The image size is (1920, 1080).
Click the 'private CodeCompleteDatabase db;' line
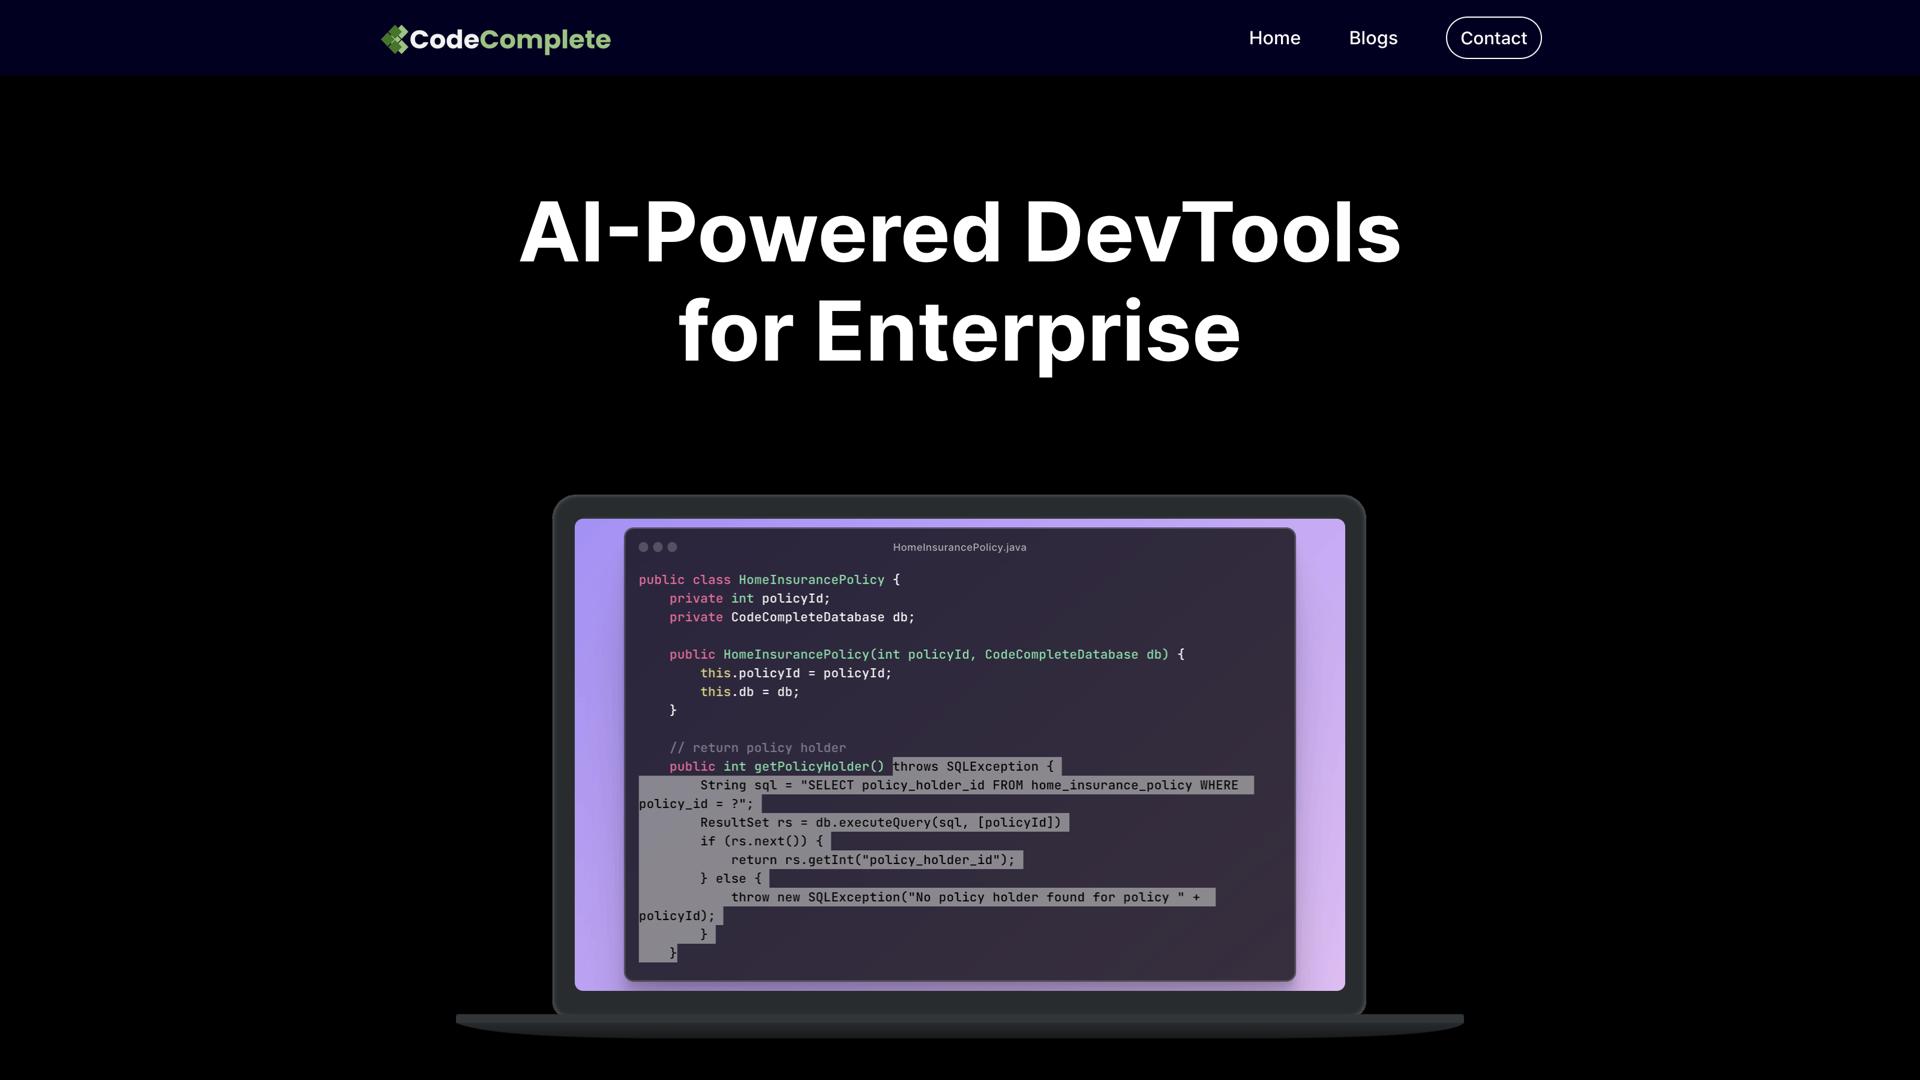(x=791, y=618)
